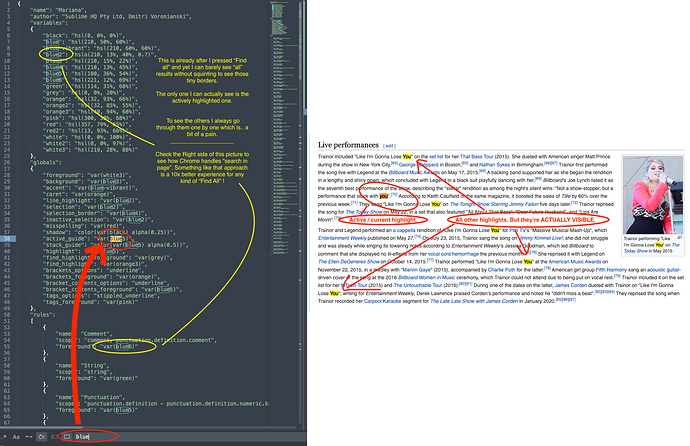This screenshot has height=446, width=690.
Task: Open 'The Late Late Show with James Corden' link
Action: click(x=474, y=301)
